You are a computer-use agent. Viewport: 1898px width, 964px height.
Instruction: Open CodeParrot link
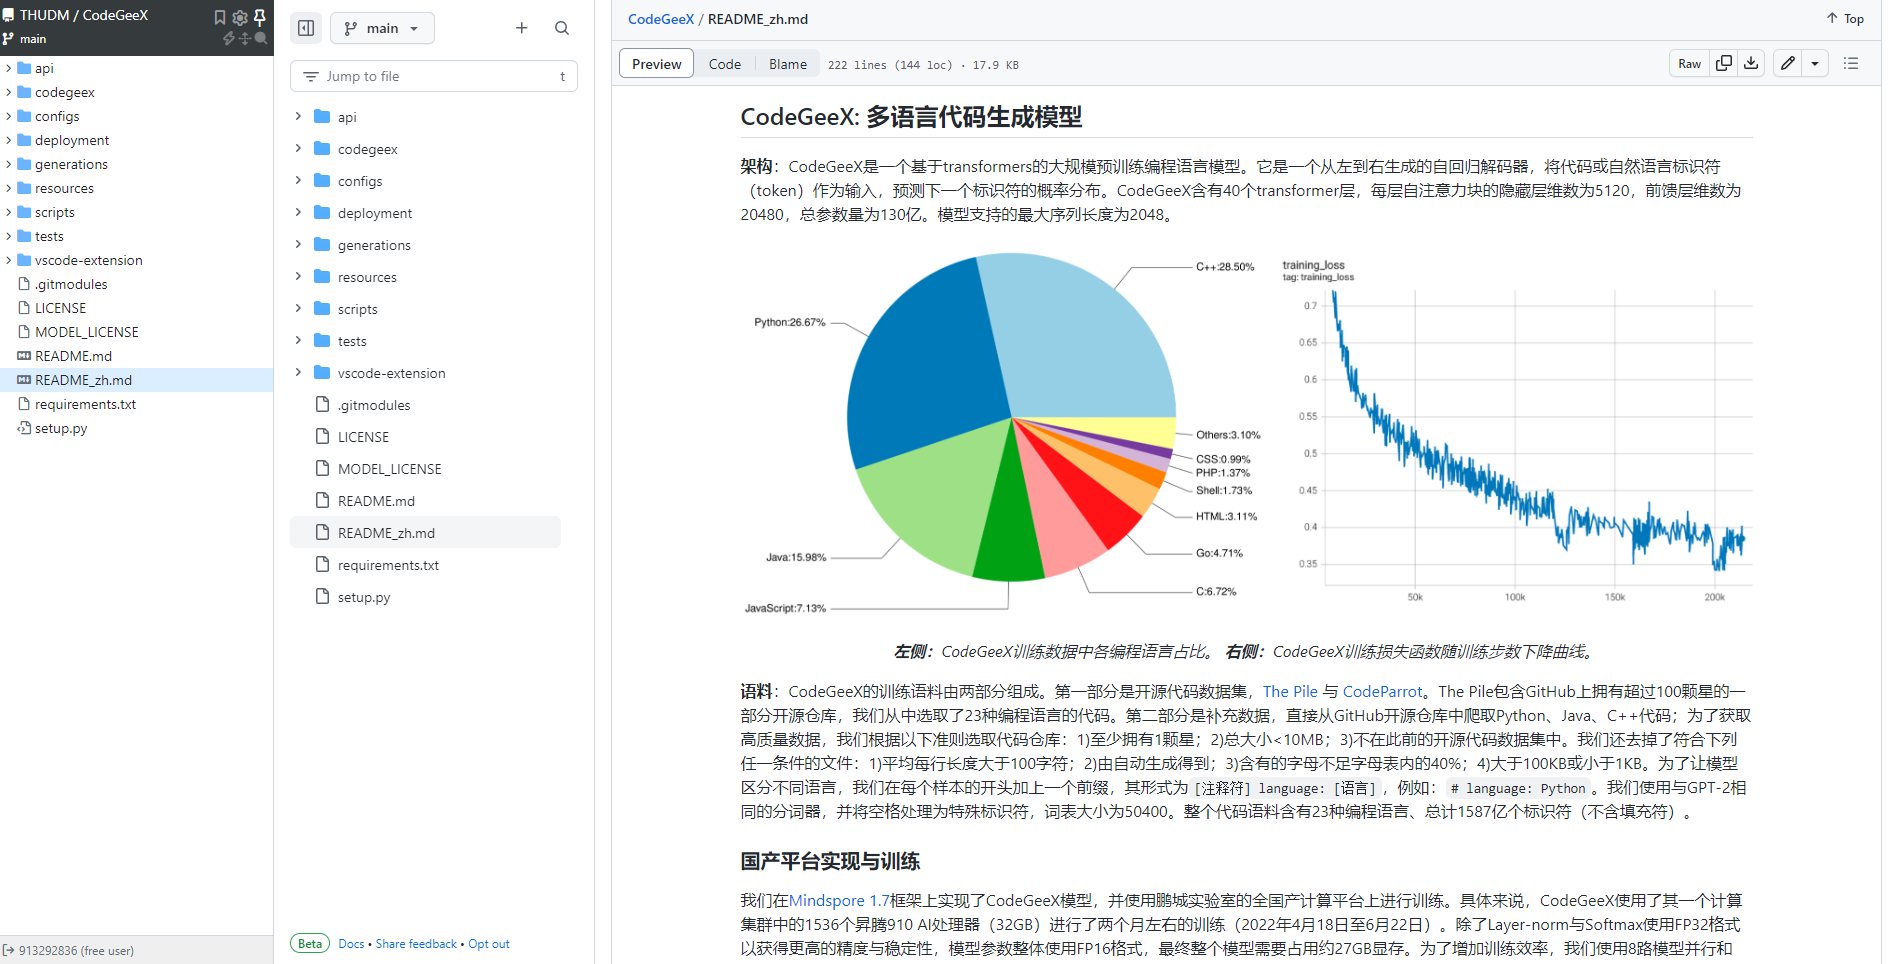tap(1382, 691)
